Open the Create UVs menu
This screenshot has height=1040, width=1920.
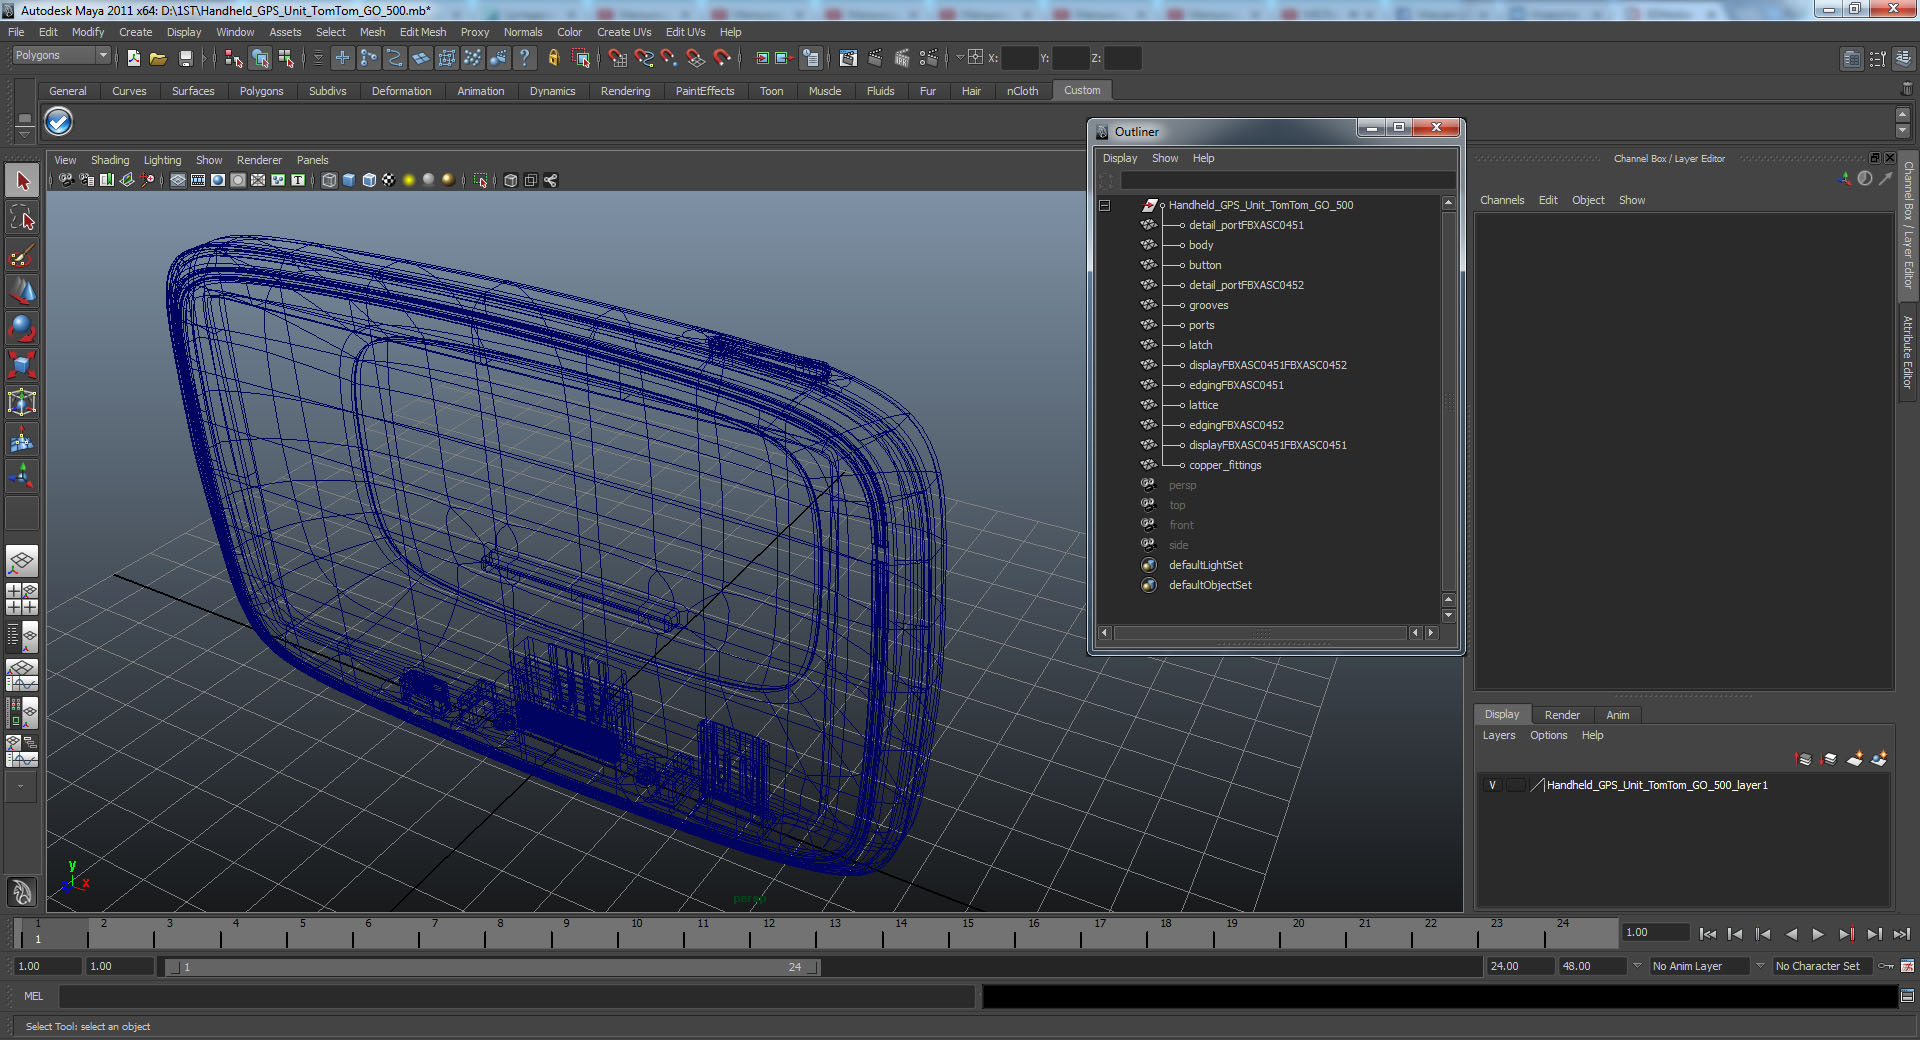(624, 32)
